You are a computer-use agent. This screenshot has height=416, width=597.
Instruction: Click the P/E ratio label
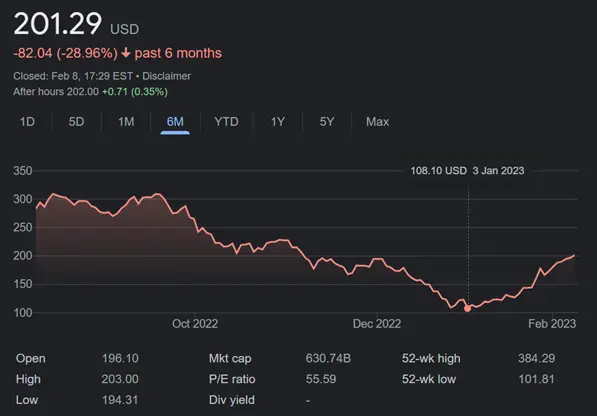232,379
